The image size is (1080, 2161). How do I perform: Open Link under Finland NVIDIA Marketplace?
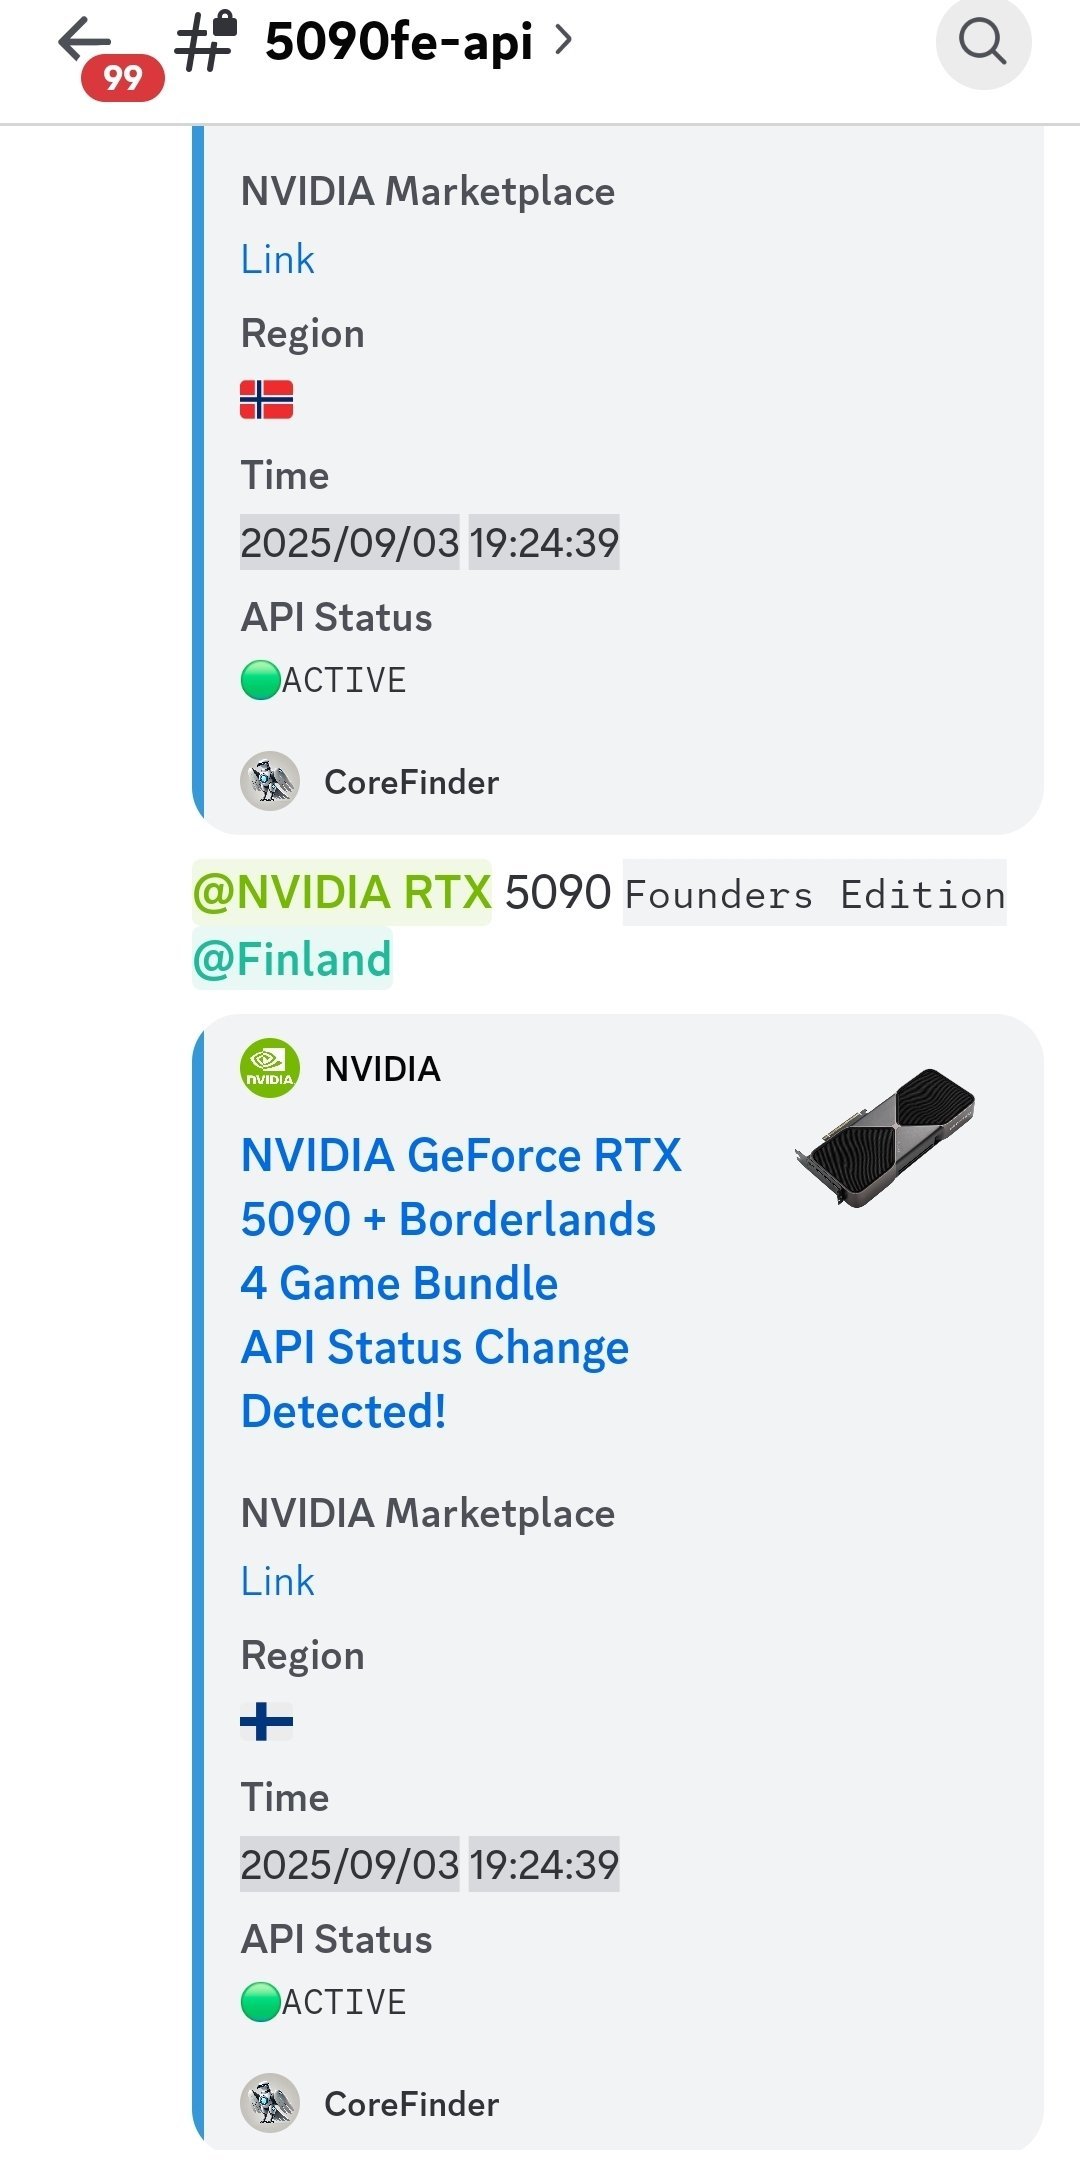(x=277, y=1582)
